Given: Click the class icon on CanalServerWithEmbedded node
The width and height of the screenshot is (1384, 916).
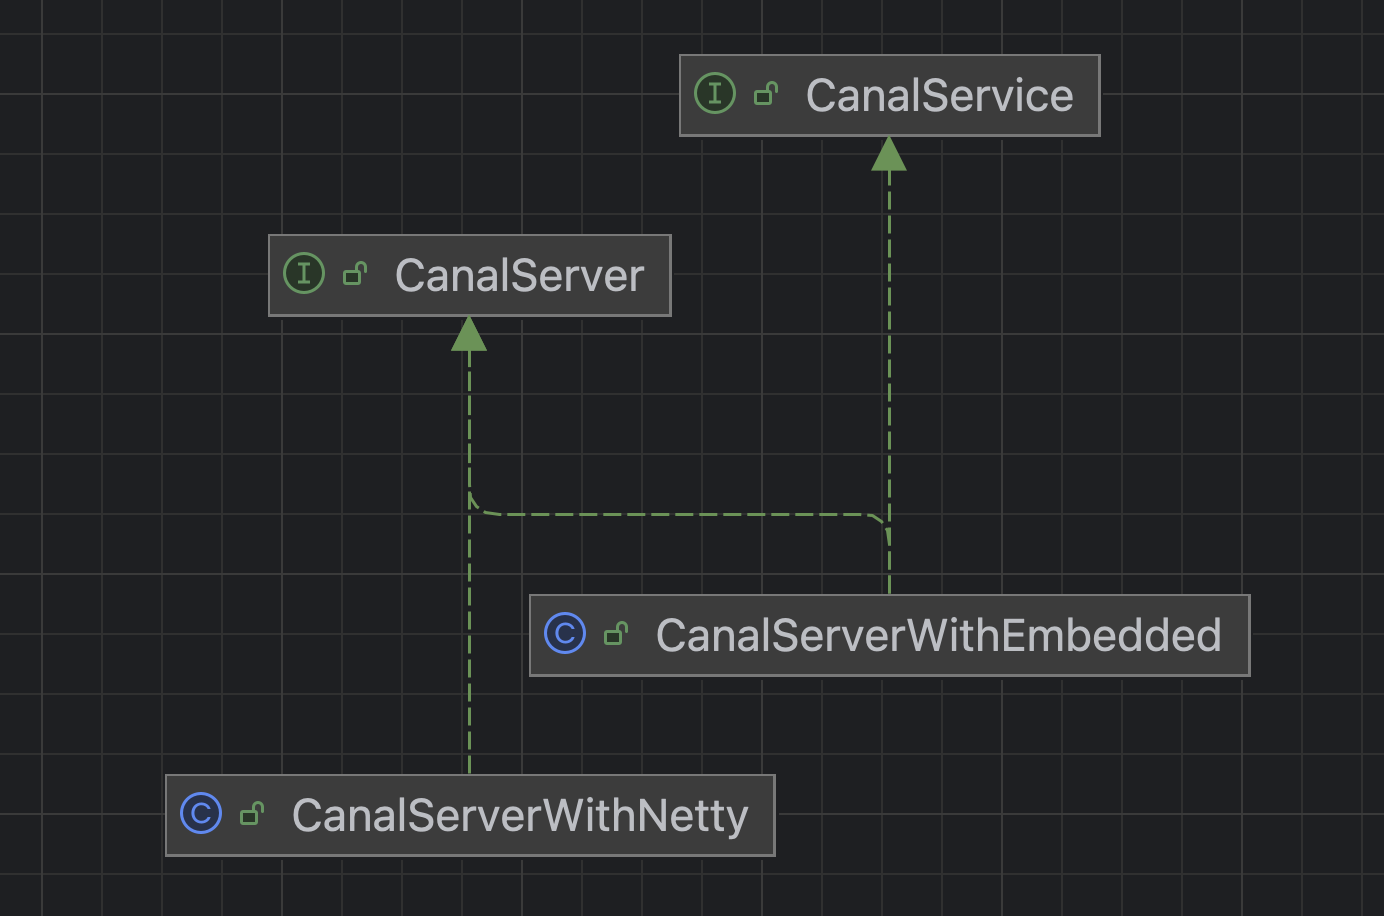Looking at the screenshot, I should 565,634.
